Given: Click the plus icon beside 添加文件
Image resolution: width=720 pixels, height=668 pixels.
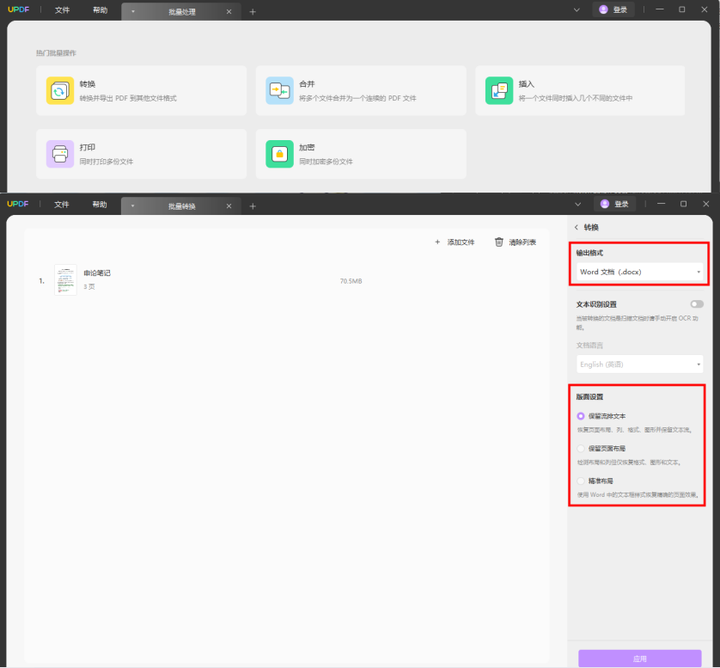Looking at the screenshot, I should [x=437, y=242].
